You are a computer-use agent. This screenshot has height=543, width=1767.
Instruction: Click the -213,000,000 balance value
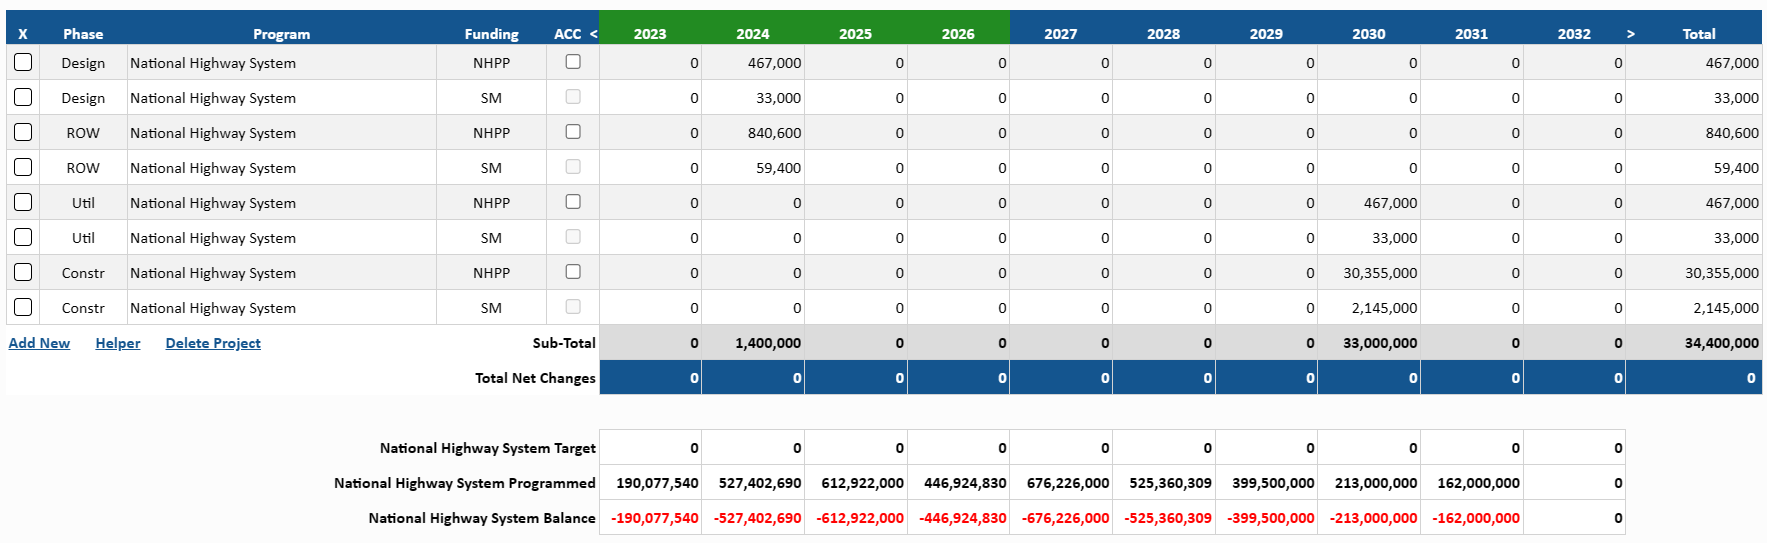(x=1374, y=518)
